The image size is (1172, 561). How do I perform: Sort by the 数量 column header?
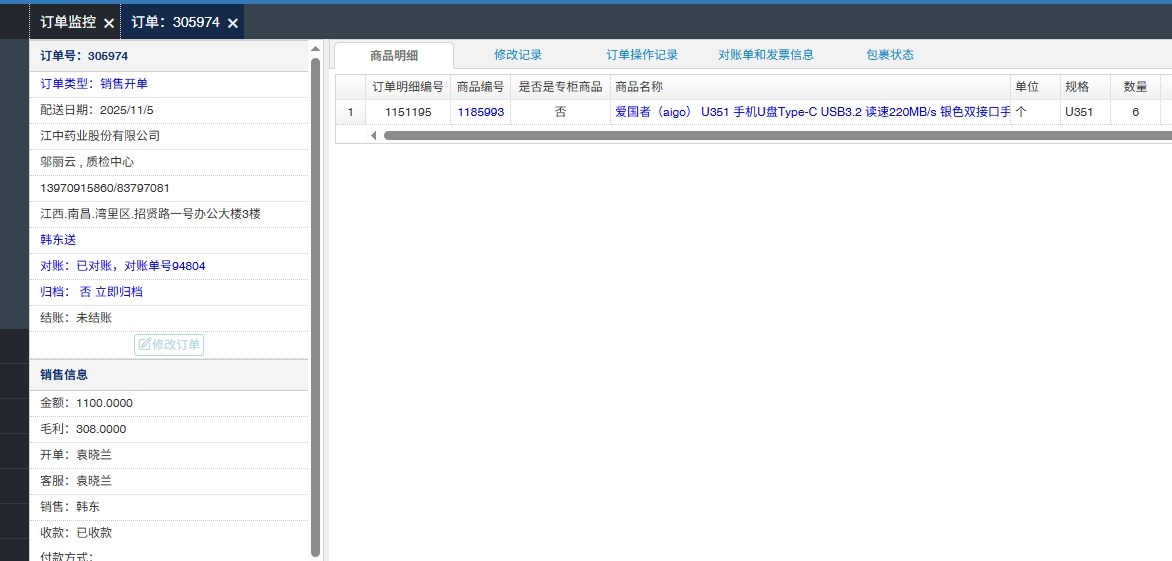tap(1135, 87)
